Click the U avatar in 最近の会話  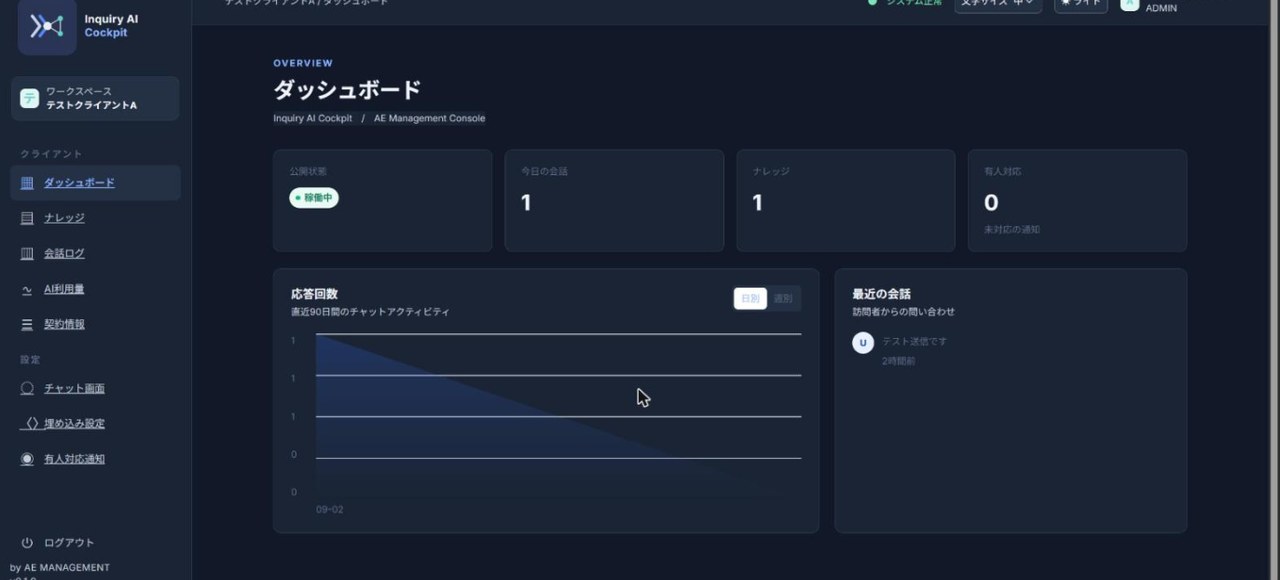point(863,343)
